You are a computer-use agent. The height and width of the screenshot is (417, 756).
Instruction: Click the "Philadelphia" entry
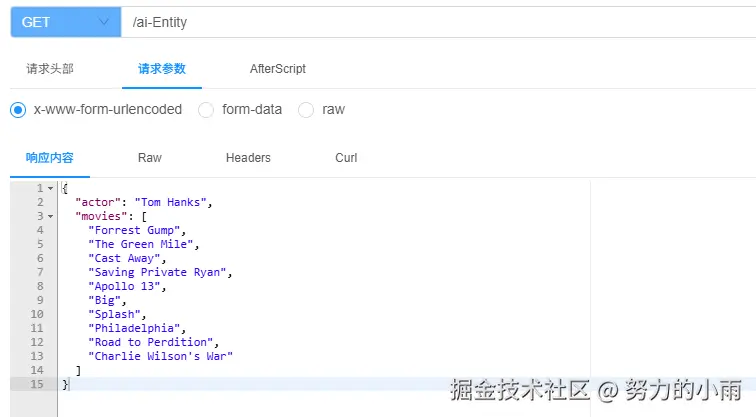click(x=135, y=328)
